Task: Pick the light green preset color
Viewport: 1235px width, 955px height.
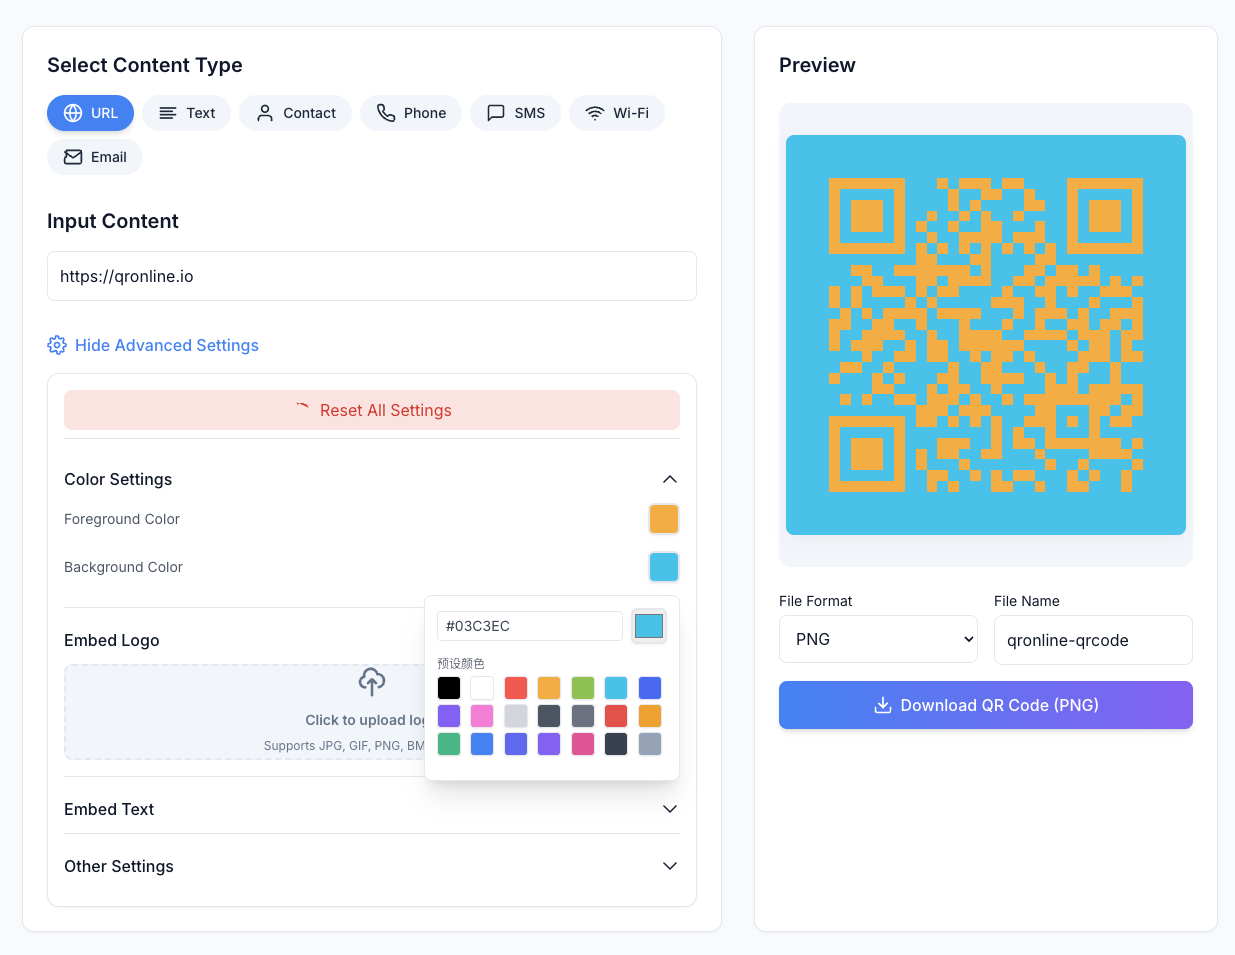Action: pyautogui.click(x=583, y=688)
